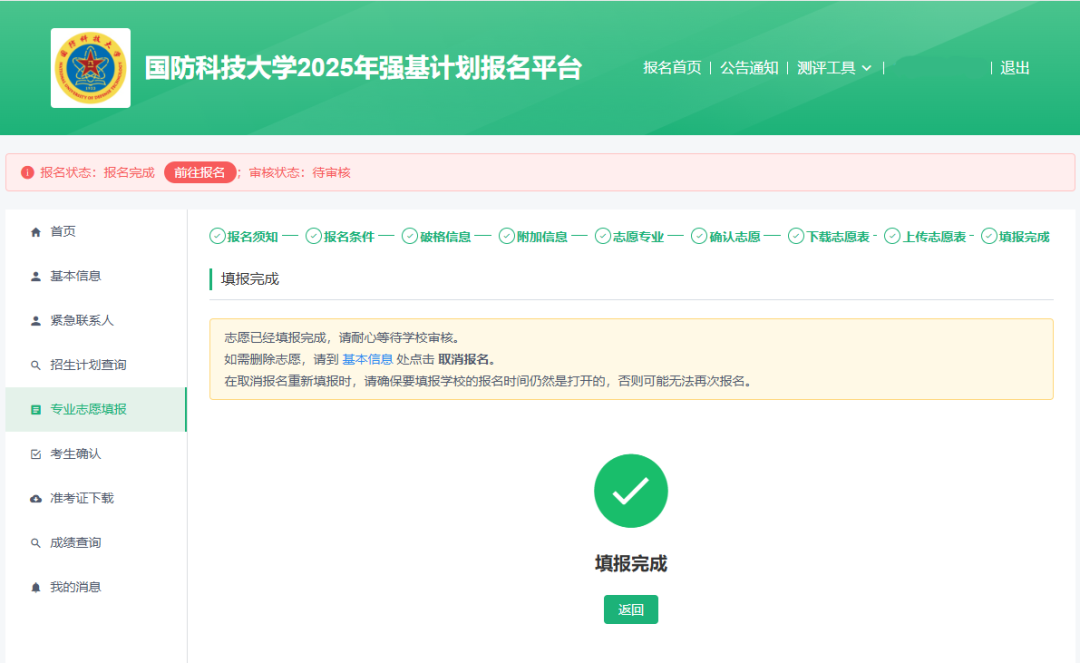Image resolution: width=1080 pixels, height=663 pixels.
Task: Jump to the 上传志愿表 step label
Action: click(x=935, y=237)
